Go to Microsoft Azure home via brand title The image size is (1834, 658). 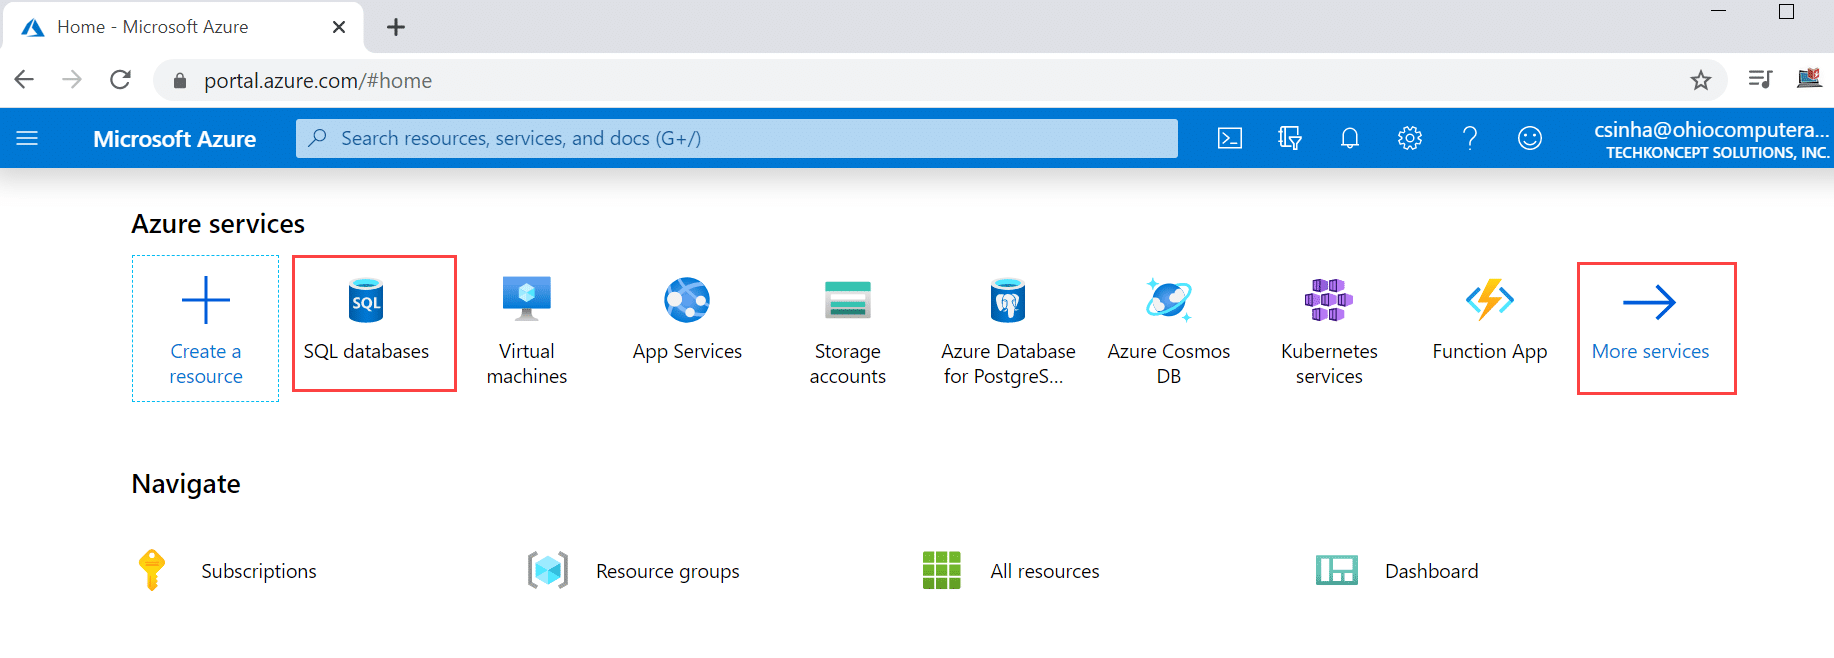pyautogui.click(x=174, y=139)
